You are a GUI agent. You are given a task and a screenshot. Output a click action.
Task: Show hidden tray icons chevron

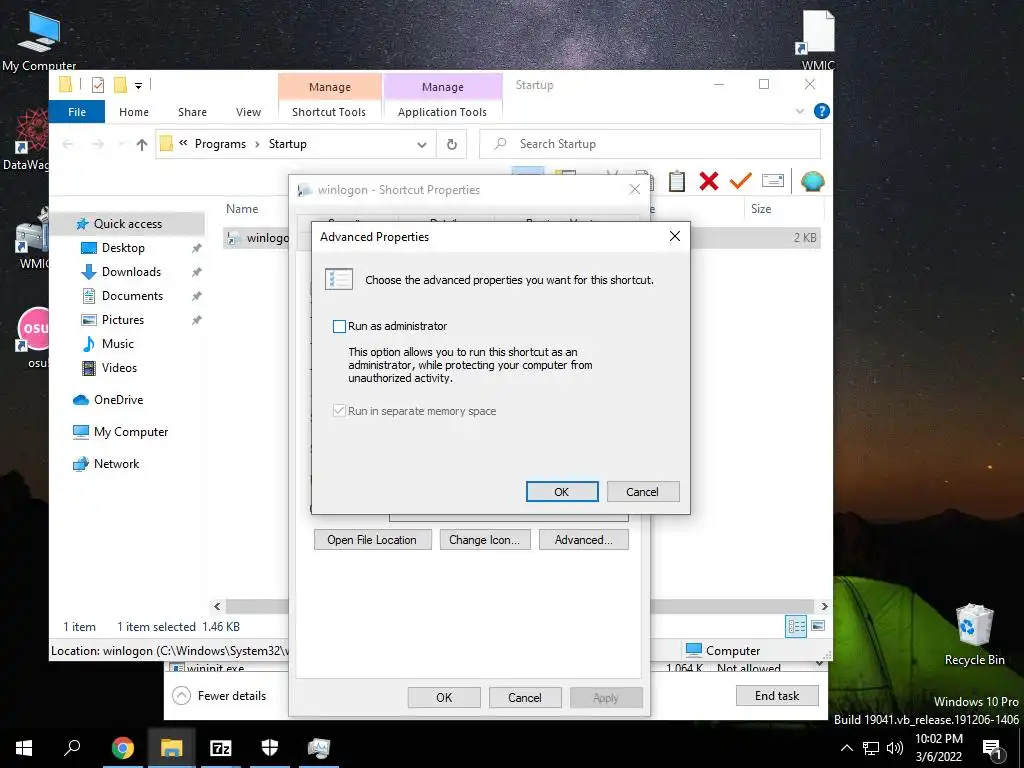pos(846,748)
